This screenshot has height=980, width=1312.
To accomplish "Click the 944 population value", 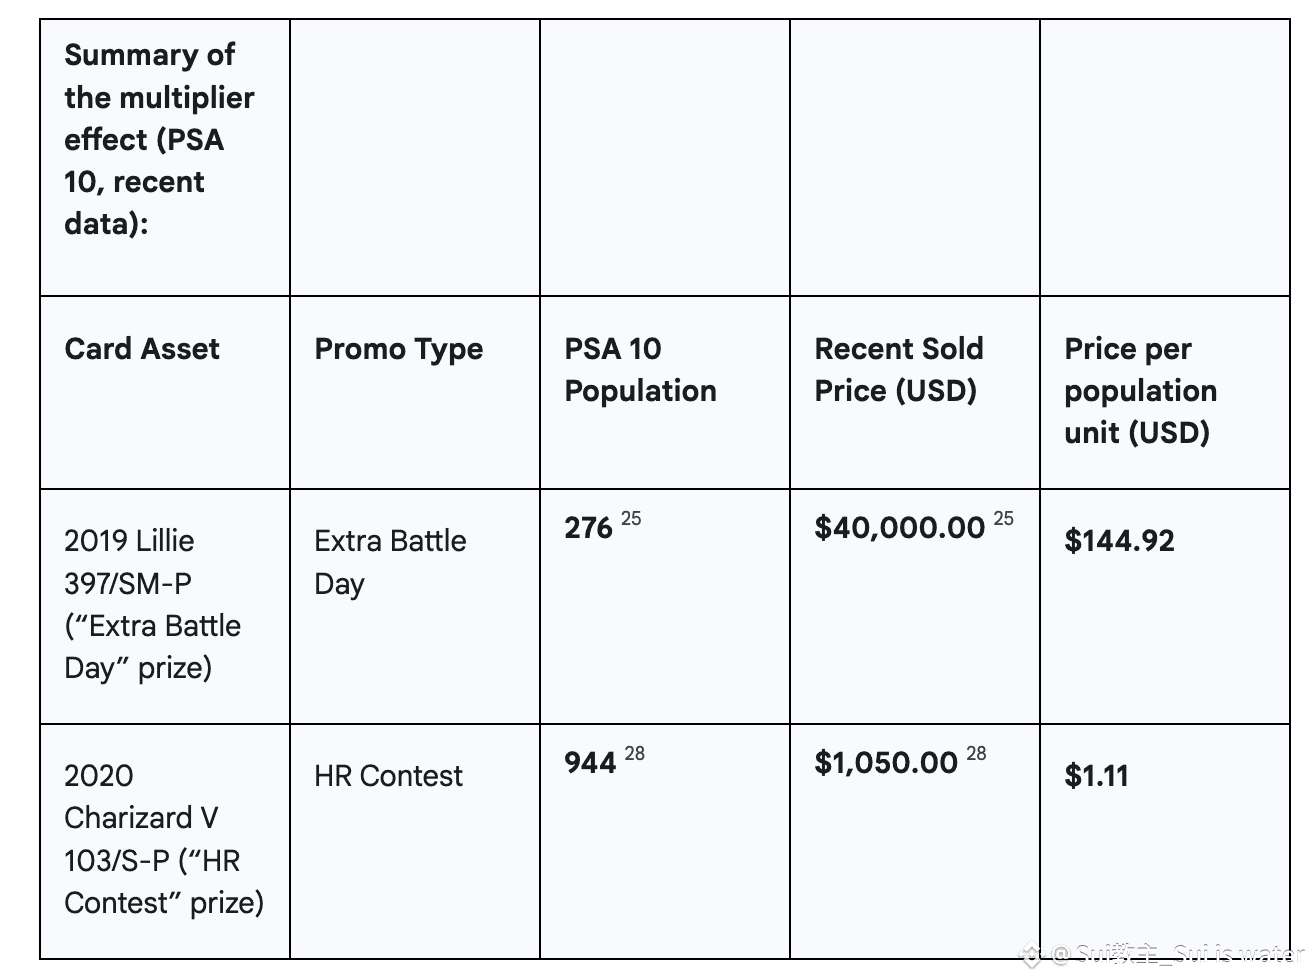I will pos(590,763).
